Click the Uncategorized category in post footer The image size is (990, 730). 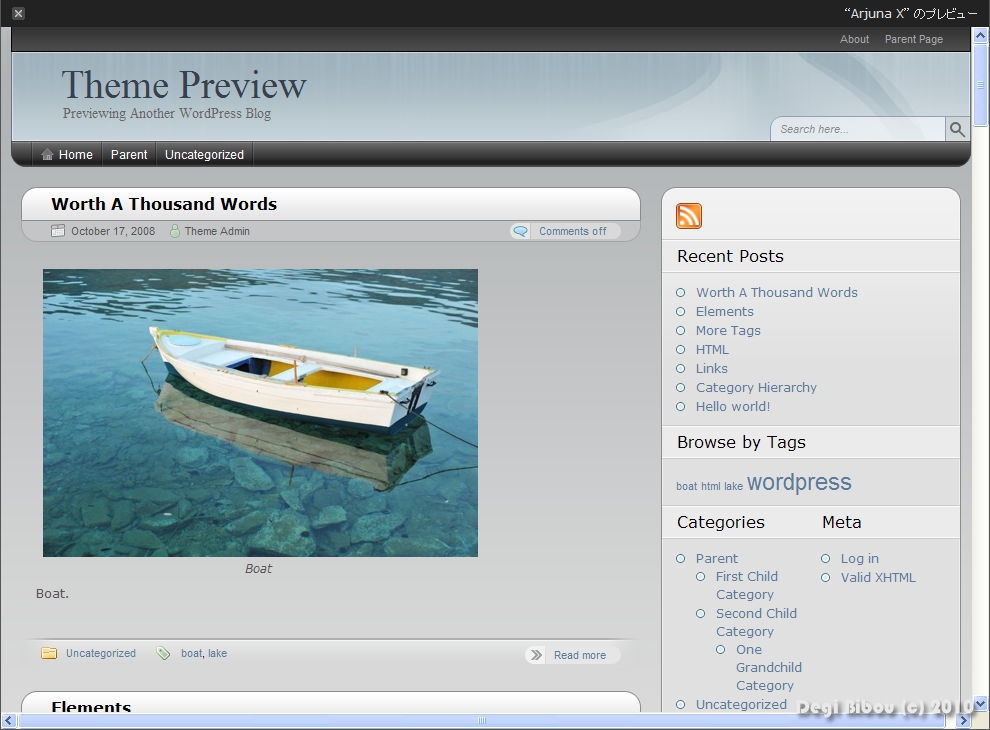[101, 653]
